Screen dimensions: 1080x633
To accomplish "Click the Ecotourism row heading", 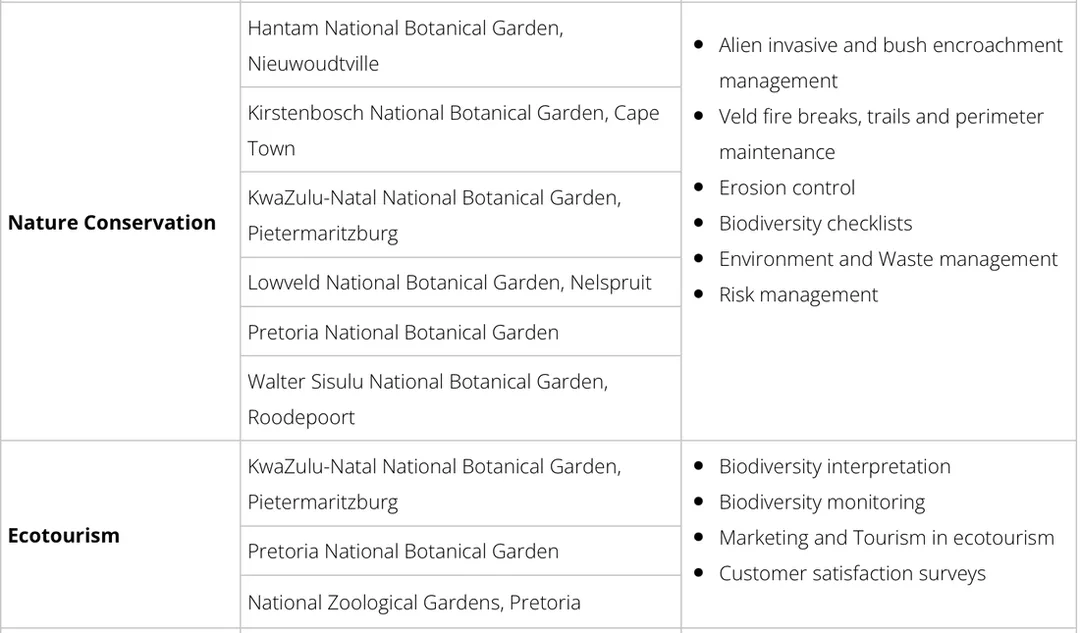I will [64, 535].
